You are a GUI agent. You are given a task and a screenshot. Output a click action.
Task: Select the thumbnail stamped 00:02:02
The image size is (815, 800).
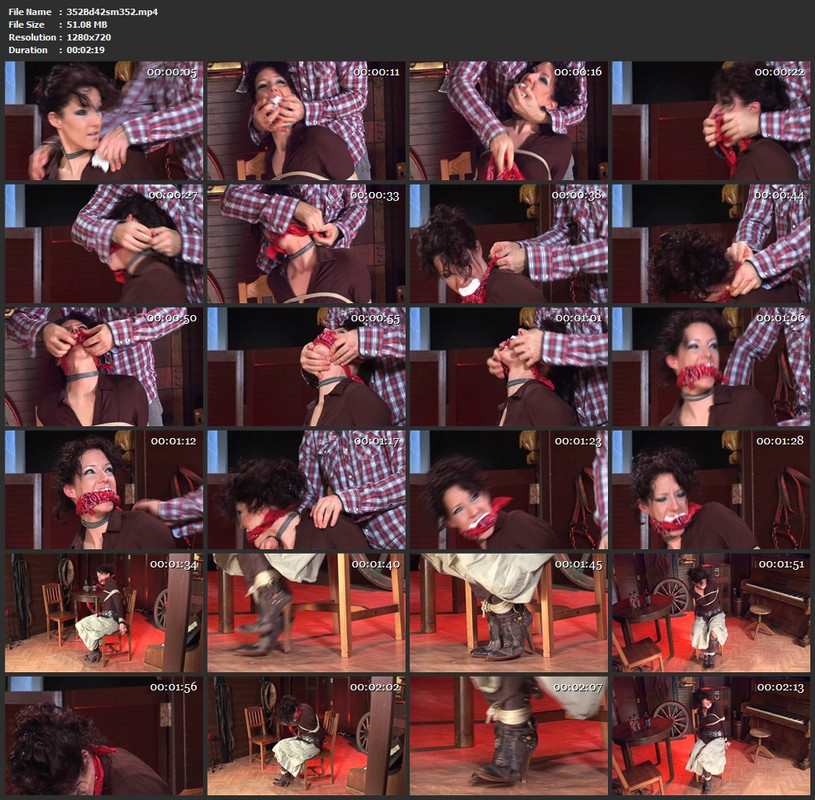(306, 736)
